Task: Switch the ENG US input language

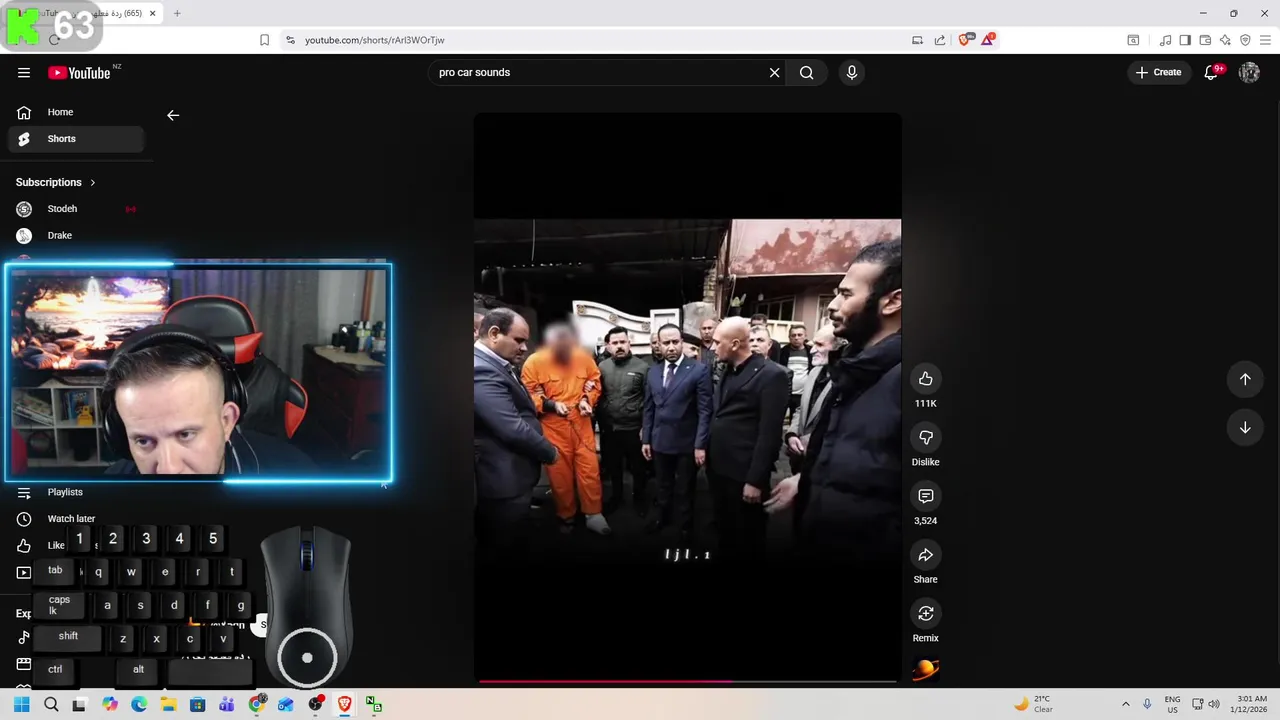Action: coord(1172,704)
